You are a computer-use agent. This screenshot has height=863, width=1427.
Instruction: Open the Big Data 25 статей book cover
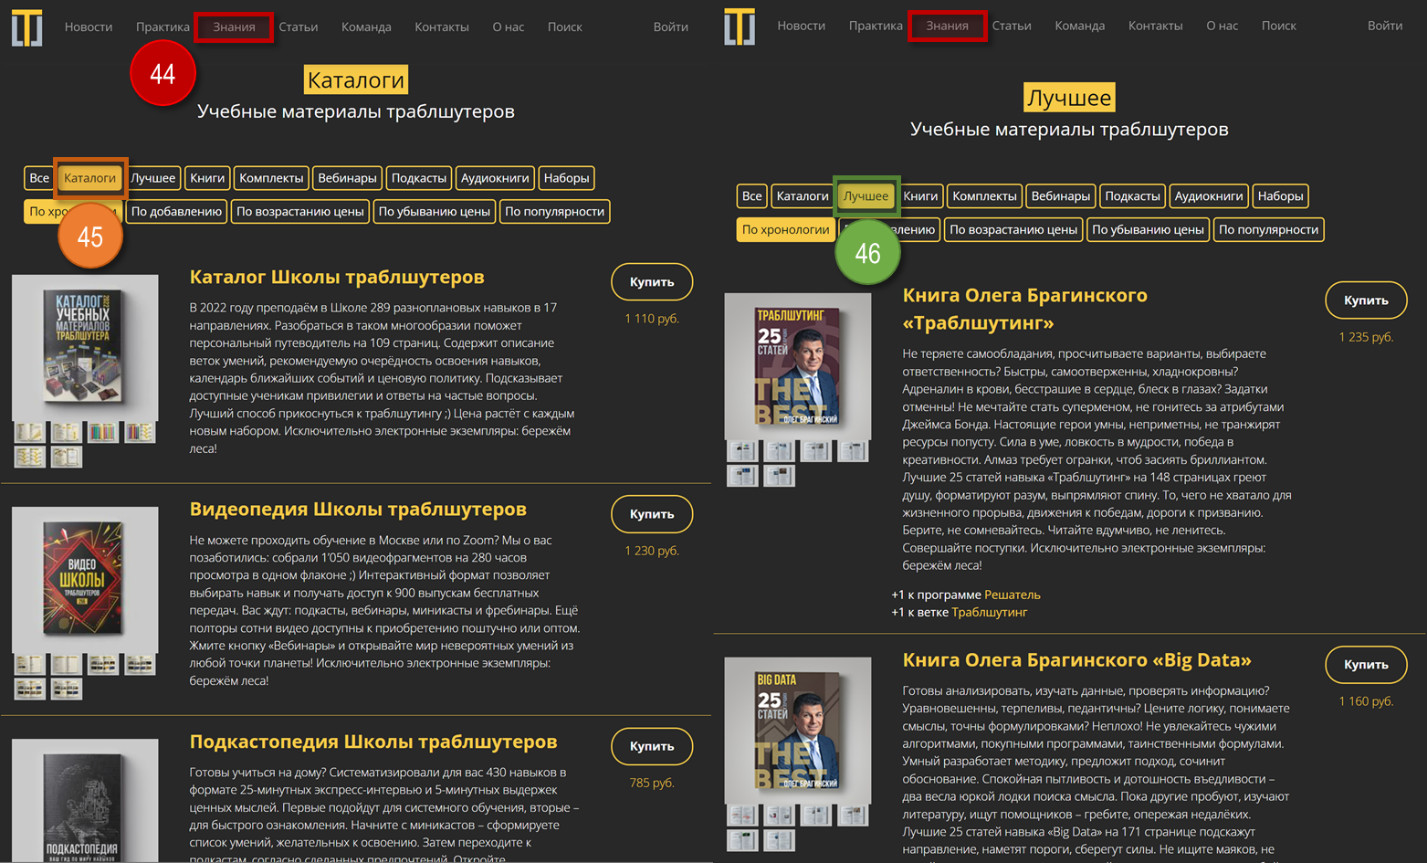[798, 730]
